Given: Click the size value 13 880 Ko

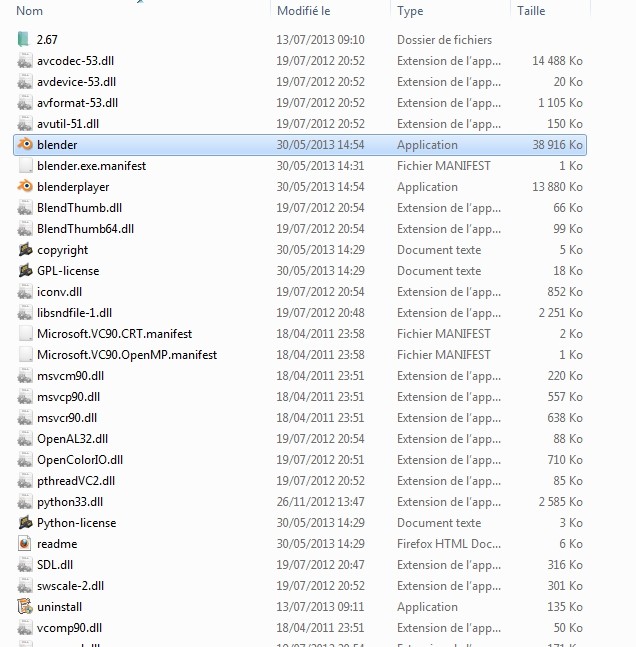Looking at the screenshot, I should coord(557,187).
